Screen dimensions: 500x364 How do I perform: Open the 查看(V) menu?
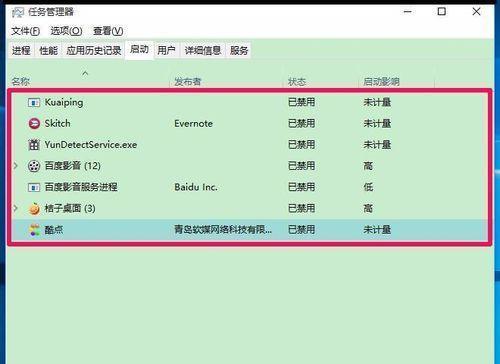coord(108,31)
